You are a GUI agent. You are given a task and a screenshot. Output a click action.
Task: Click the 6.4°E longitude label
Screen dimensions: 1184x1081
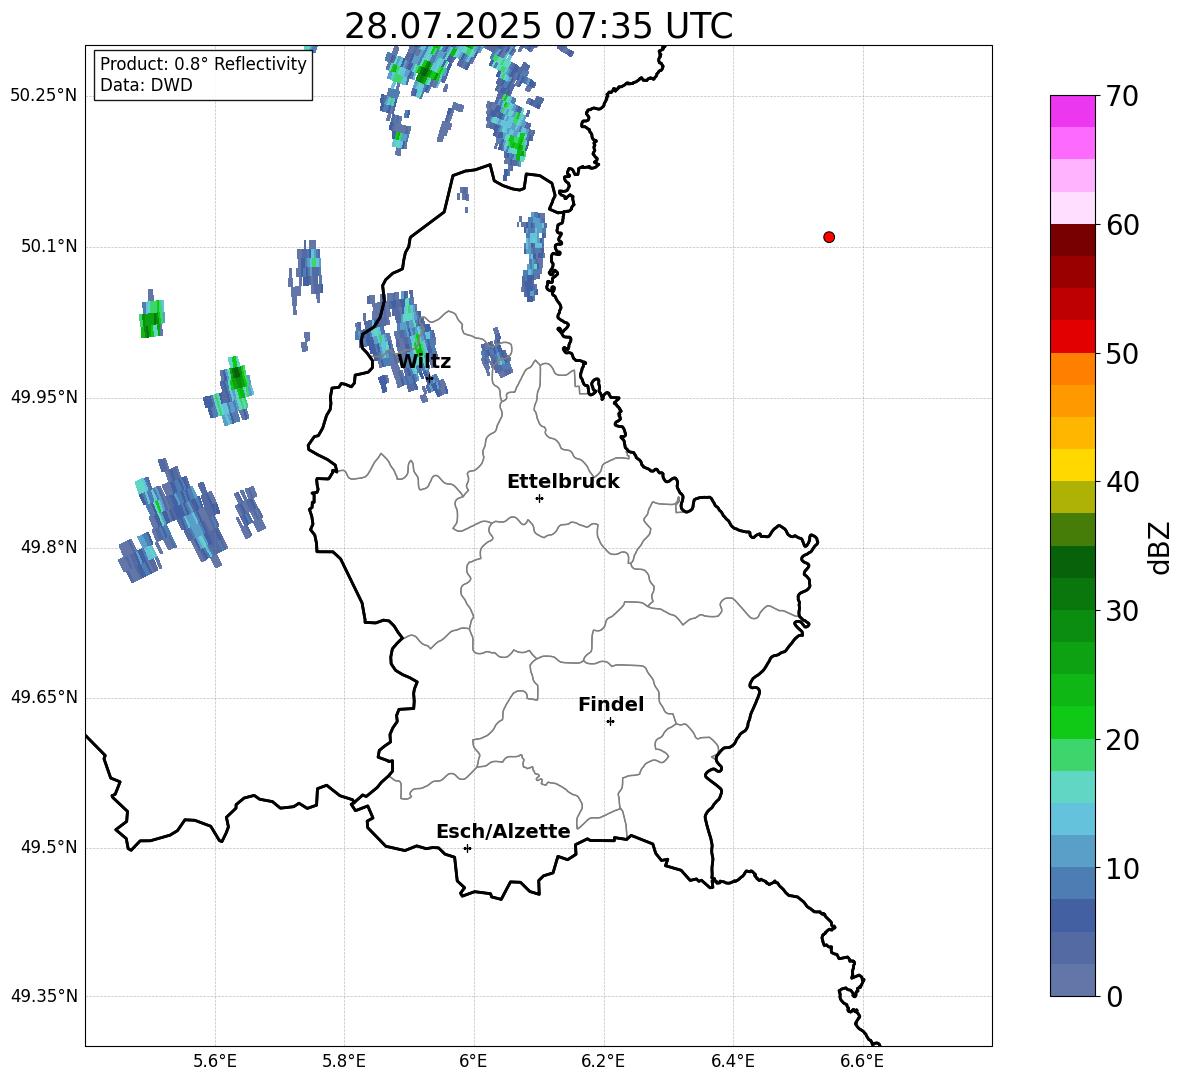(x=732, y=1061)
